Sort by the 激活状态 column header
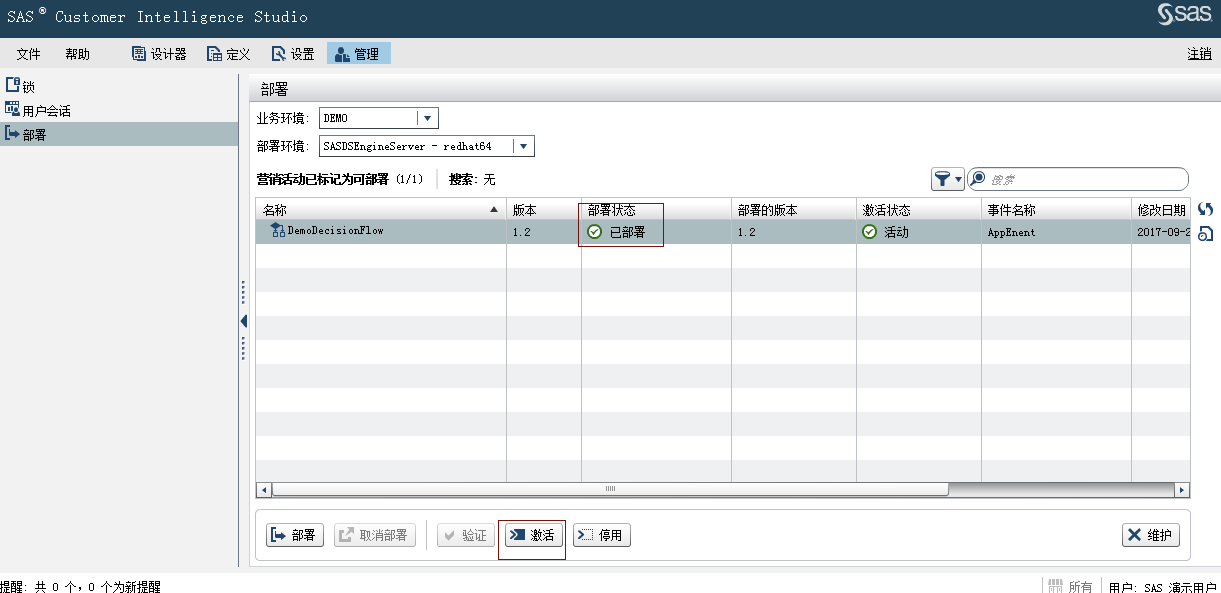Screen dimensions: 1221x593 click(x=919, y=210)
